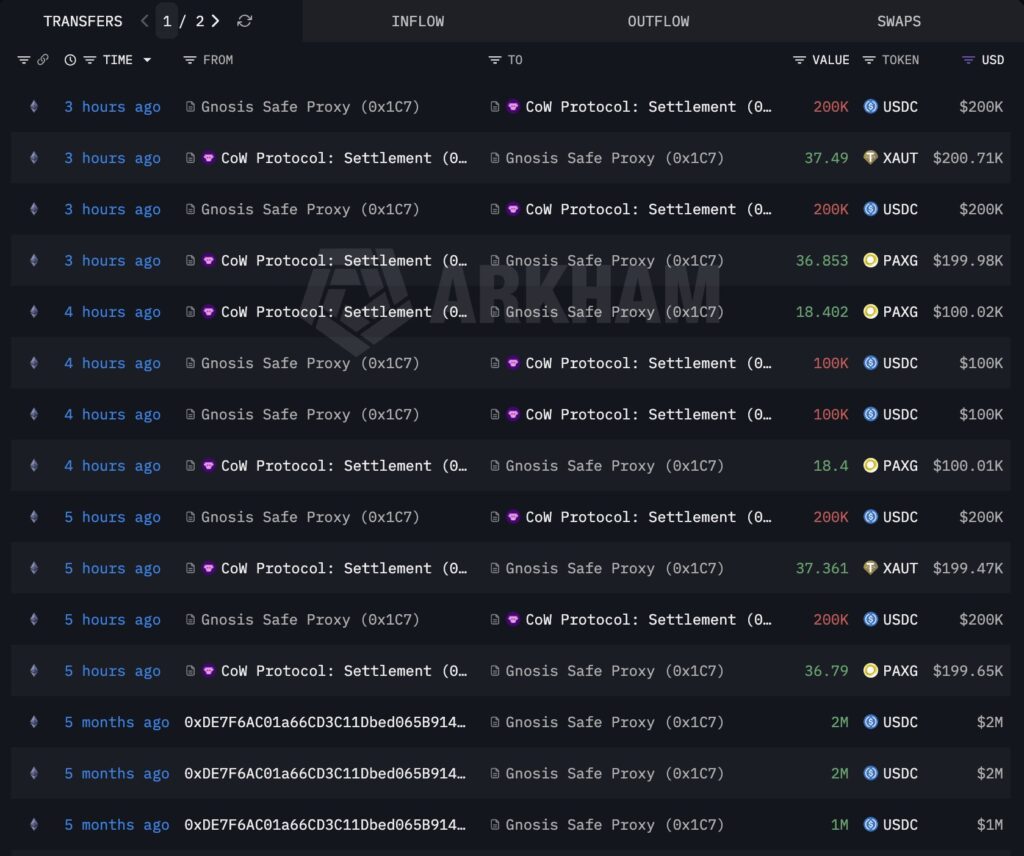Open the 0xDE7F6AC0 sender address in the $1M row
Screen dimensions: 1024x856
(x=325, y=825)
